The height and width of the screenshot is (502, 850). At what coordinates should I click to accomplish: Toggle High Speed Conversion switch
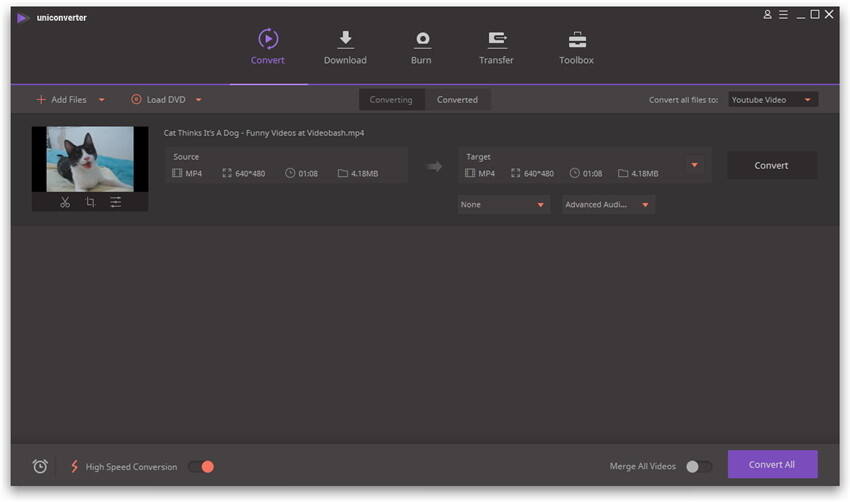tap(201, 467)
